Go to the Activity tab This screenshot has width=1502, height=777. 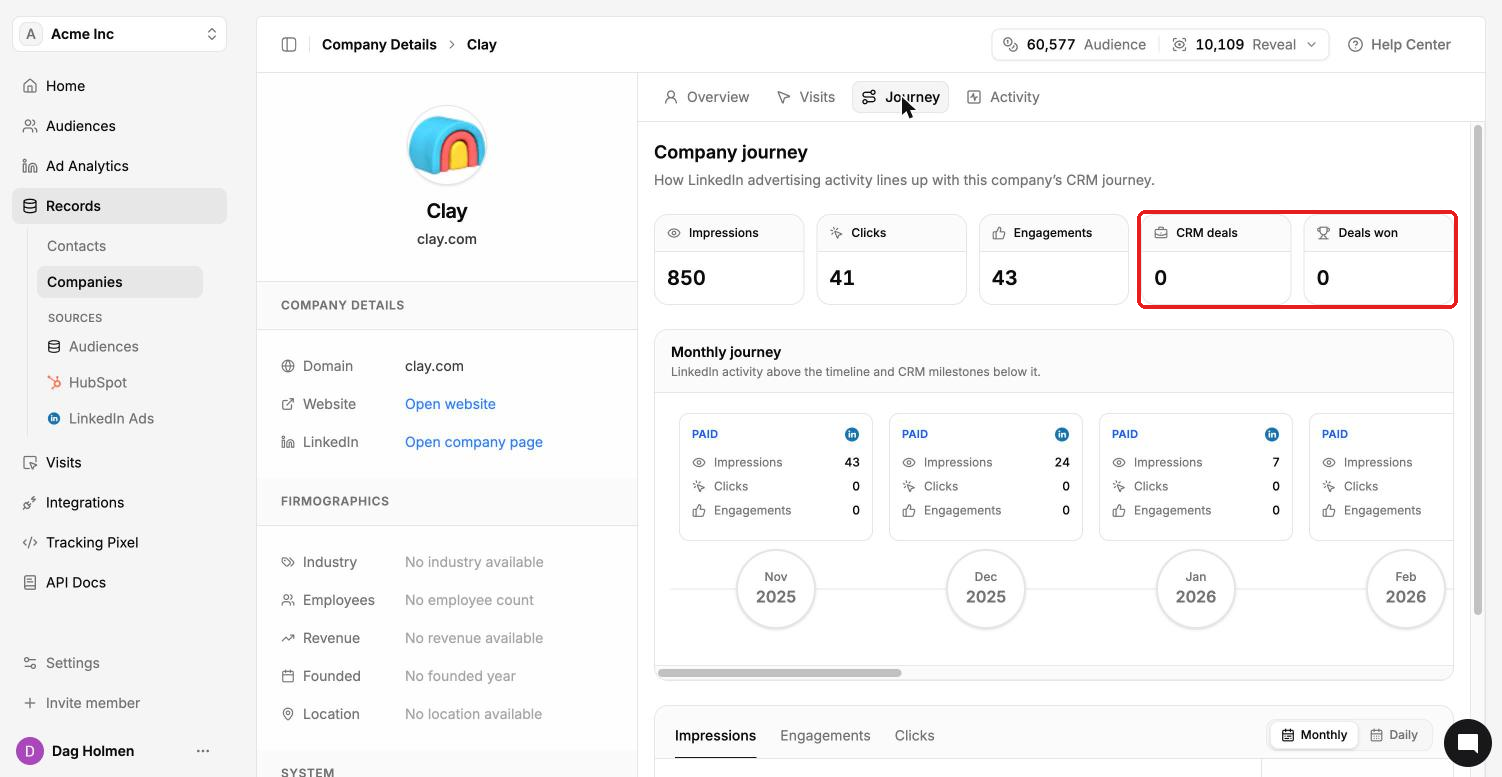coord(1003,97)
